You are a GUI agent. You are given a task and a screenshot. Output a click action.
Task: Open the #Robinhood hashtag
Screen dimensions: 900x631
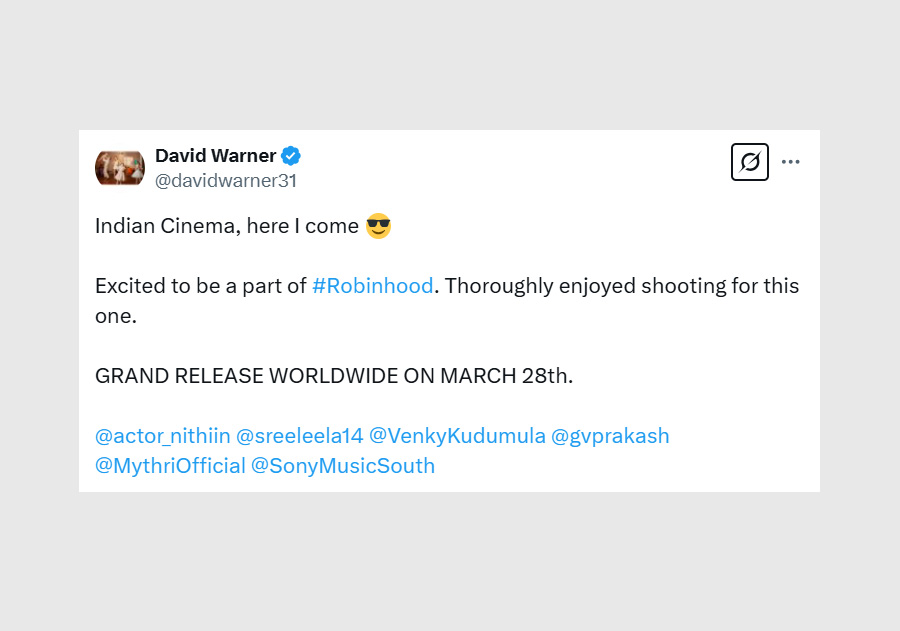tap(372, 286)
